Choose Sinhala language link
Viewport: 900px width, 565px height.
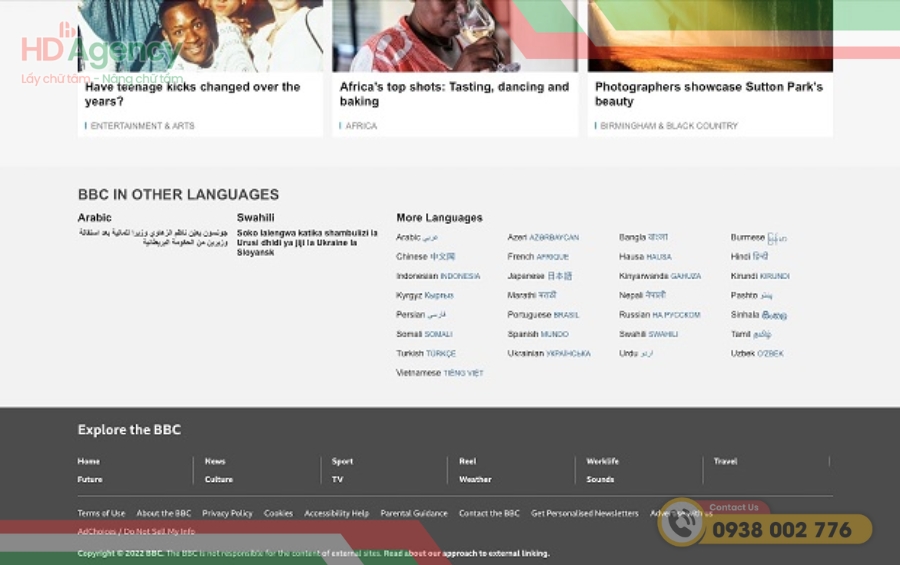coord(758,315)
